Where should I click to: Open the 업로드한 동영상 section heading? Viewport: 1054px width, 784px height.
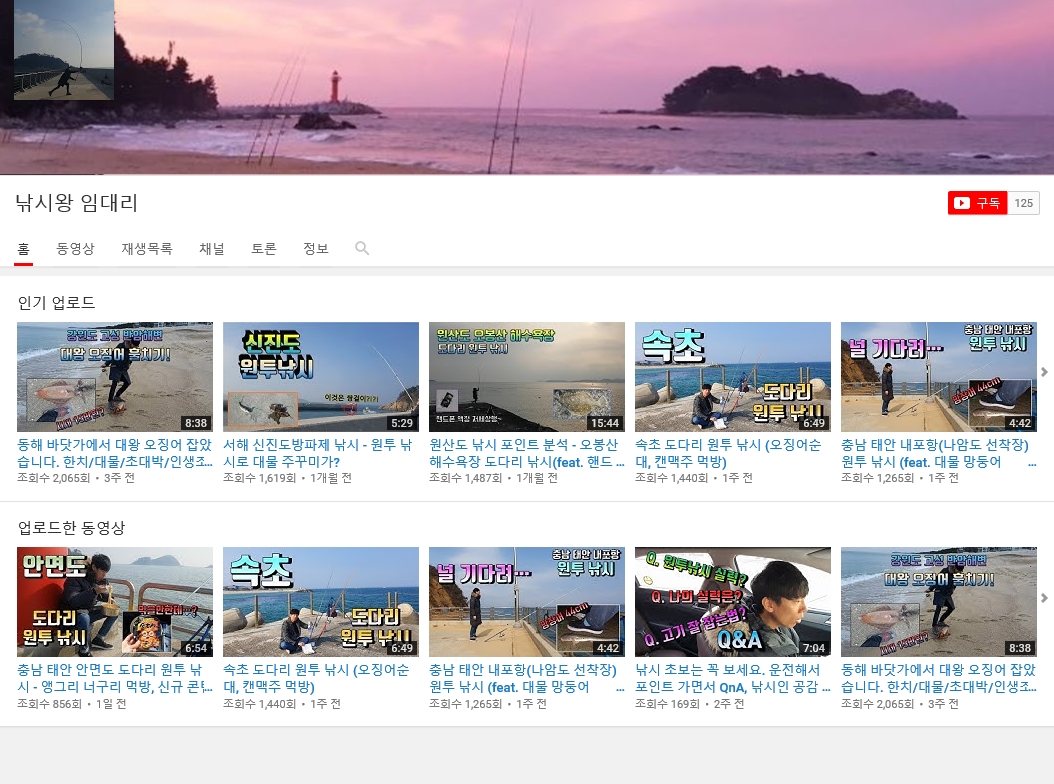click(x=71, y=527)
